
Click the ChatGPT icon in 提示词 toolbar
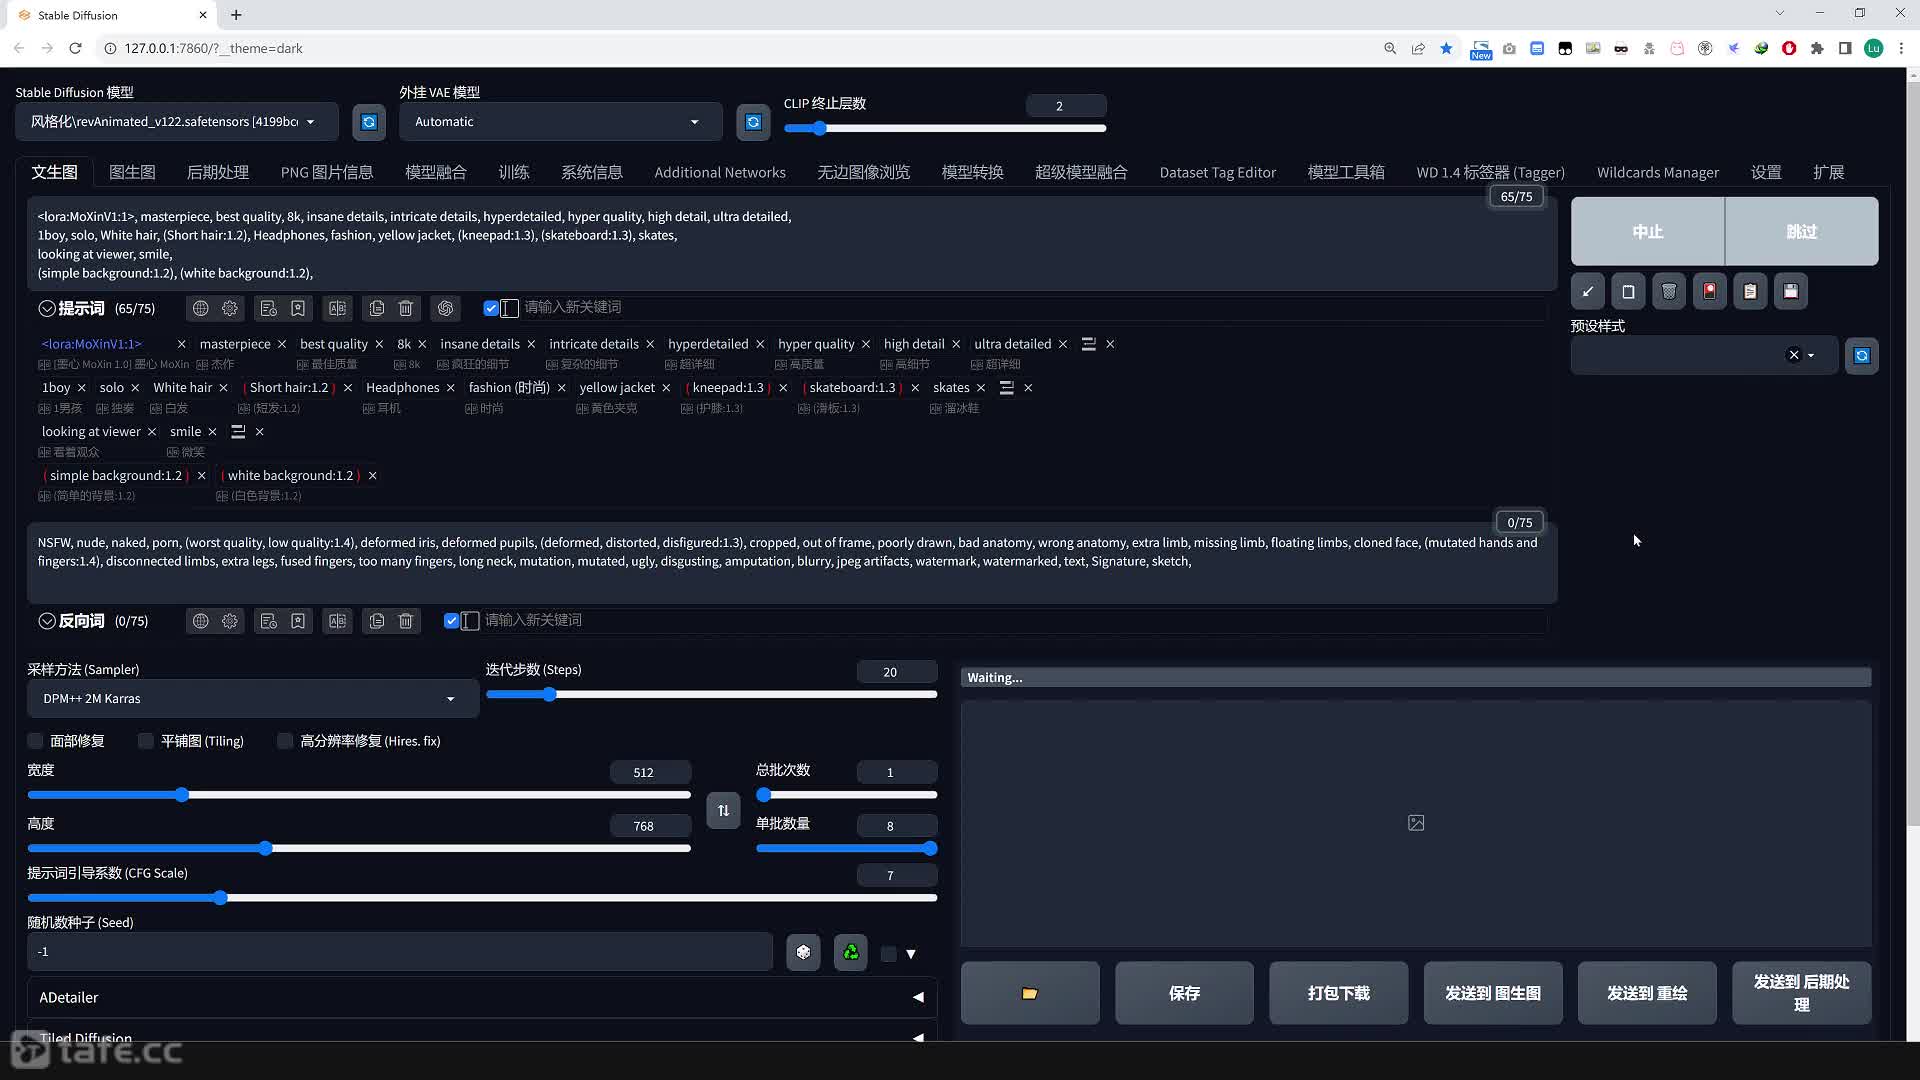click(x=445, y=308)
